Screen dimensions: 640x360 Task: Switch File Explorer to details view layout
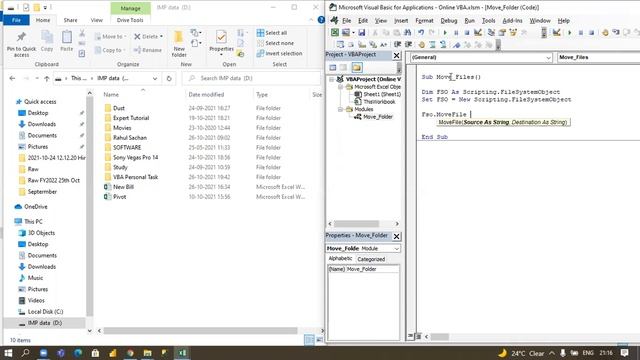(x=309, y=340)
